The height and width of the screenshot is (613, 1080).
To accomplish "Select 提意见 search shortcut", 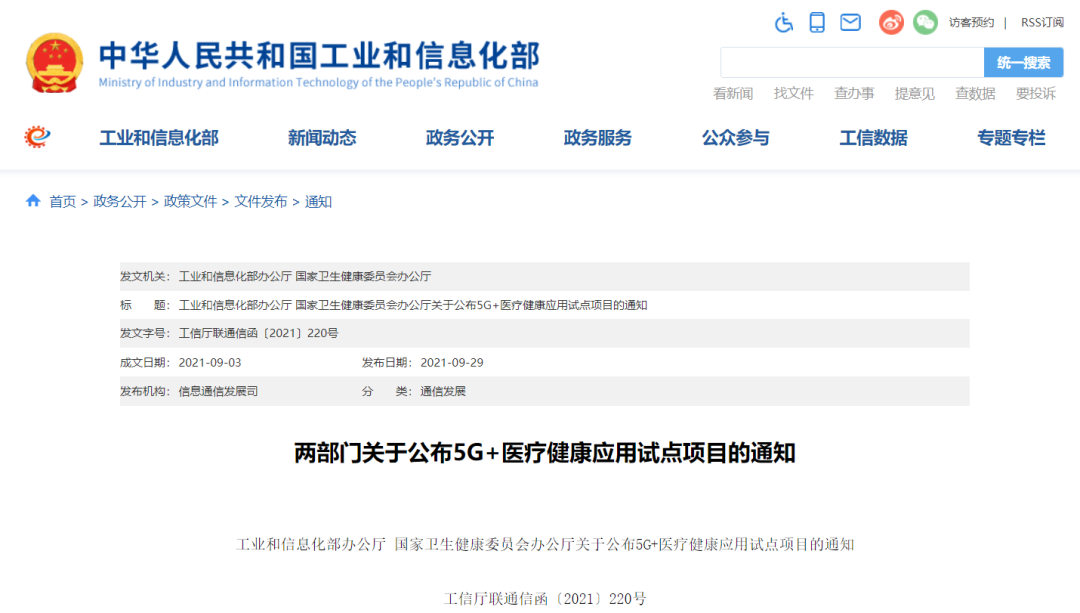I will 915,94.
